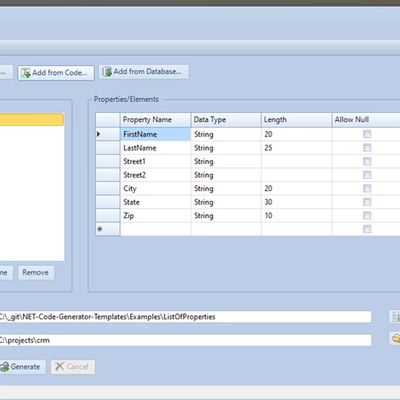This screenshot has width=400, height=400.
Task: Select the FirstName property cell
Action: click(155, 134)
